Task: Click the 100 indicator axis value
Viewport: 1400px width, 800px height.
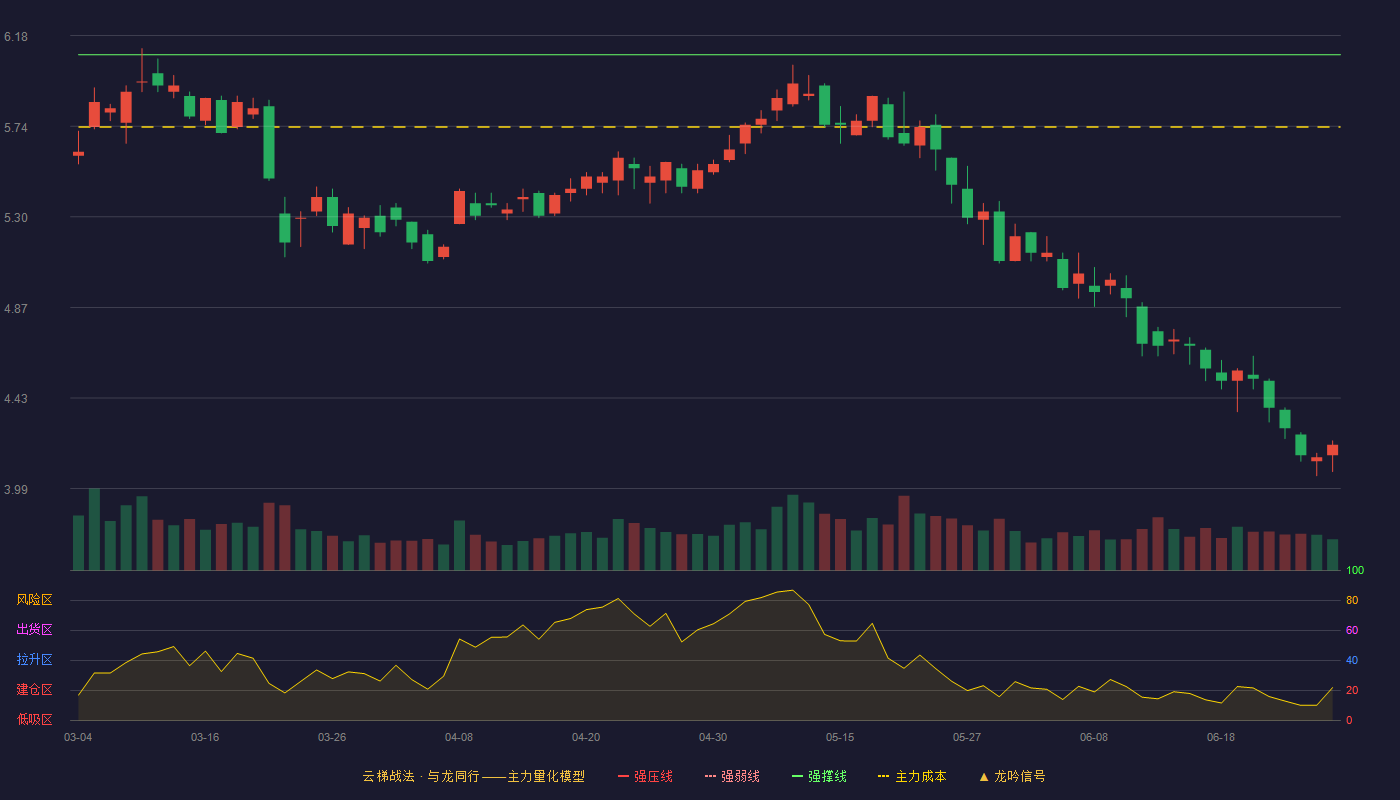Action: coord(1355,570)
